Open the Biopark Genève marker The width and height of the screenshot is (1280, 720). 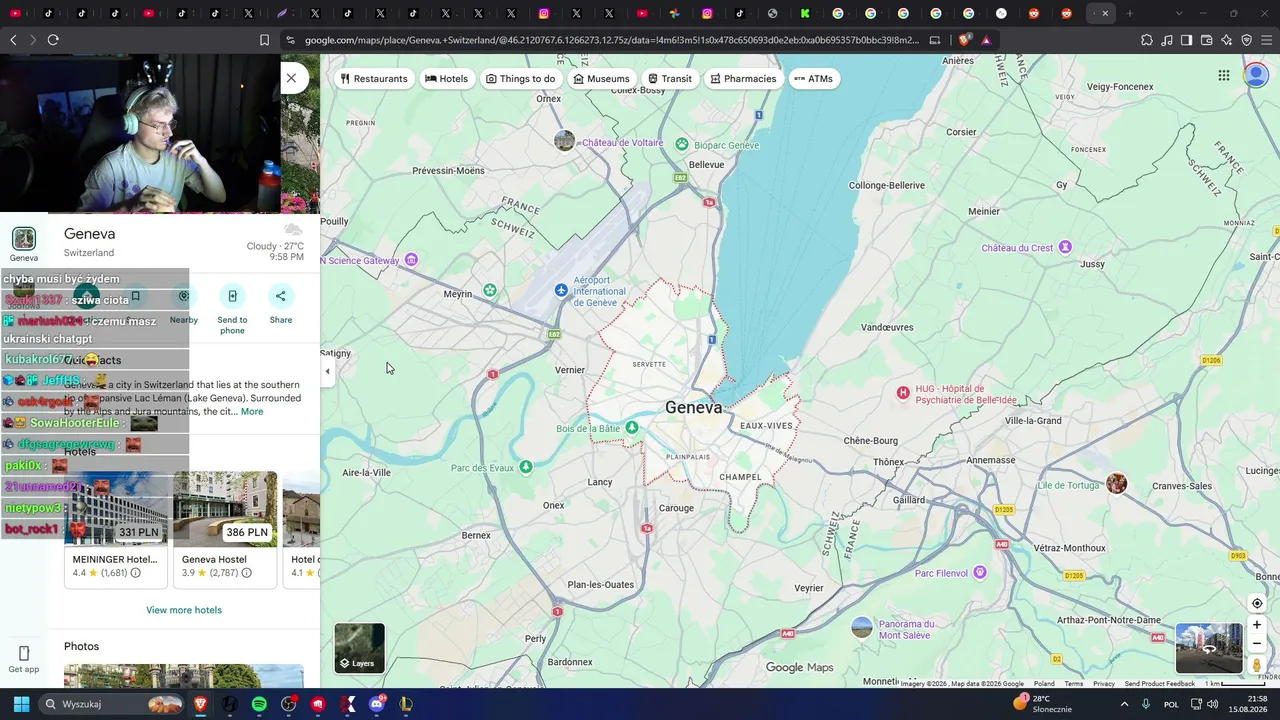pyautogui.click(x=682, y=145)
